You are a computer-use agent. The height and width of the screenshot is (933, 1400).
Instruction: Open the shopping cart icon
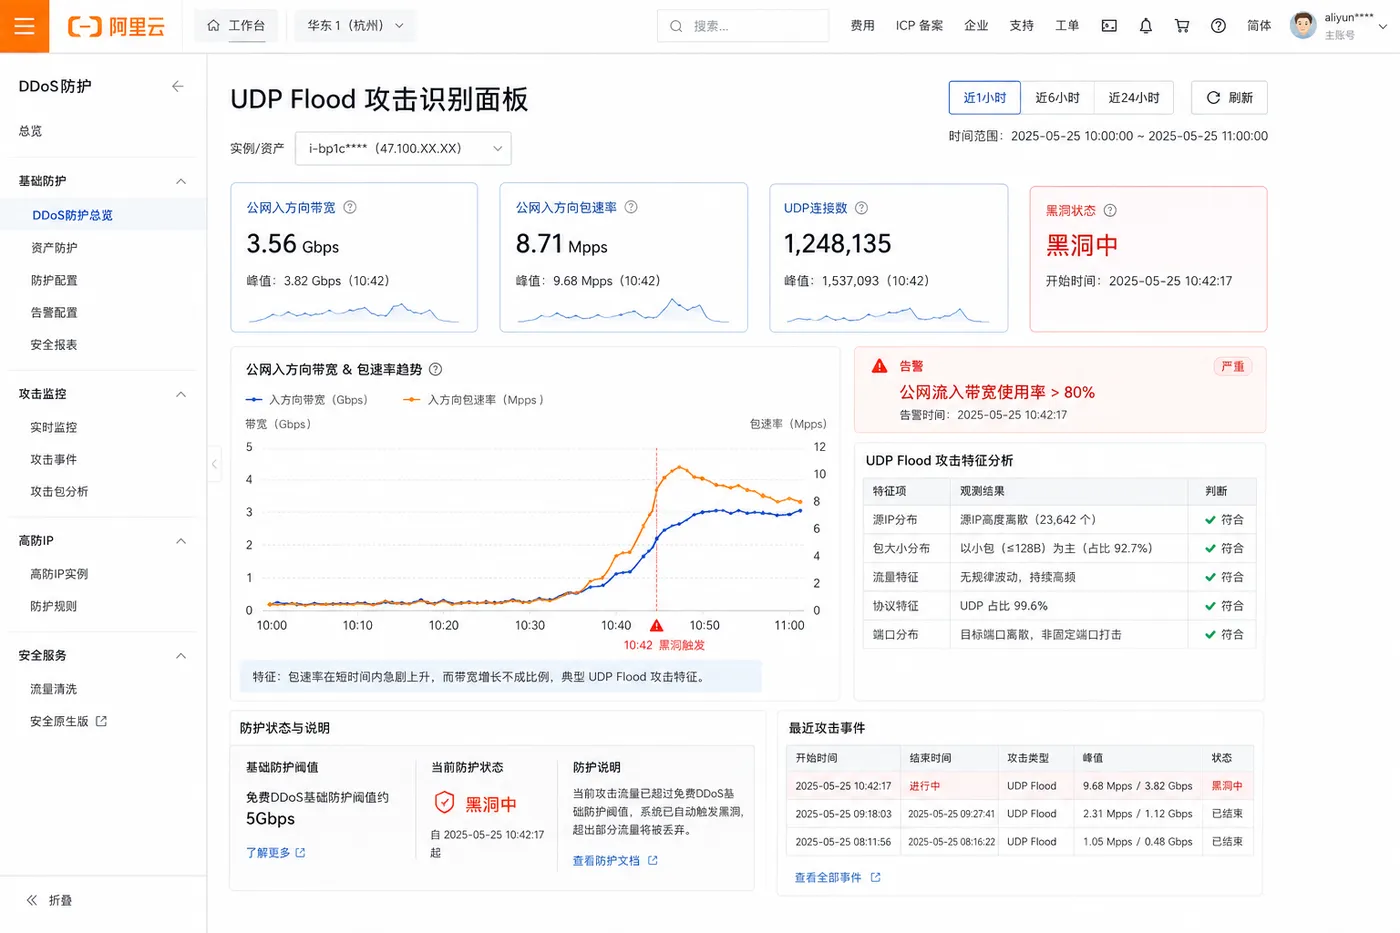point(1182,26)
